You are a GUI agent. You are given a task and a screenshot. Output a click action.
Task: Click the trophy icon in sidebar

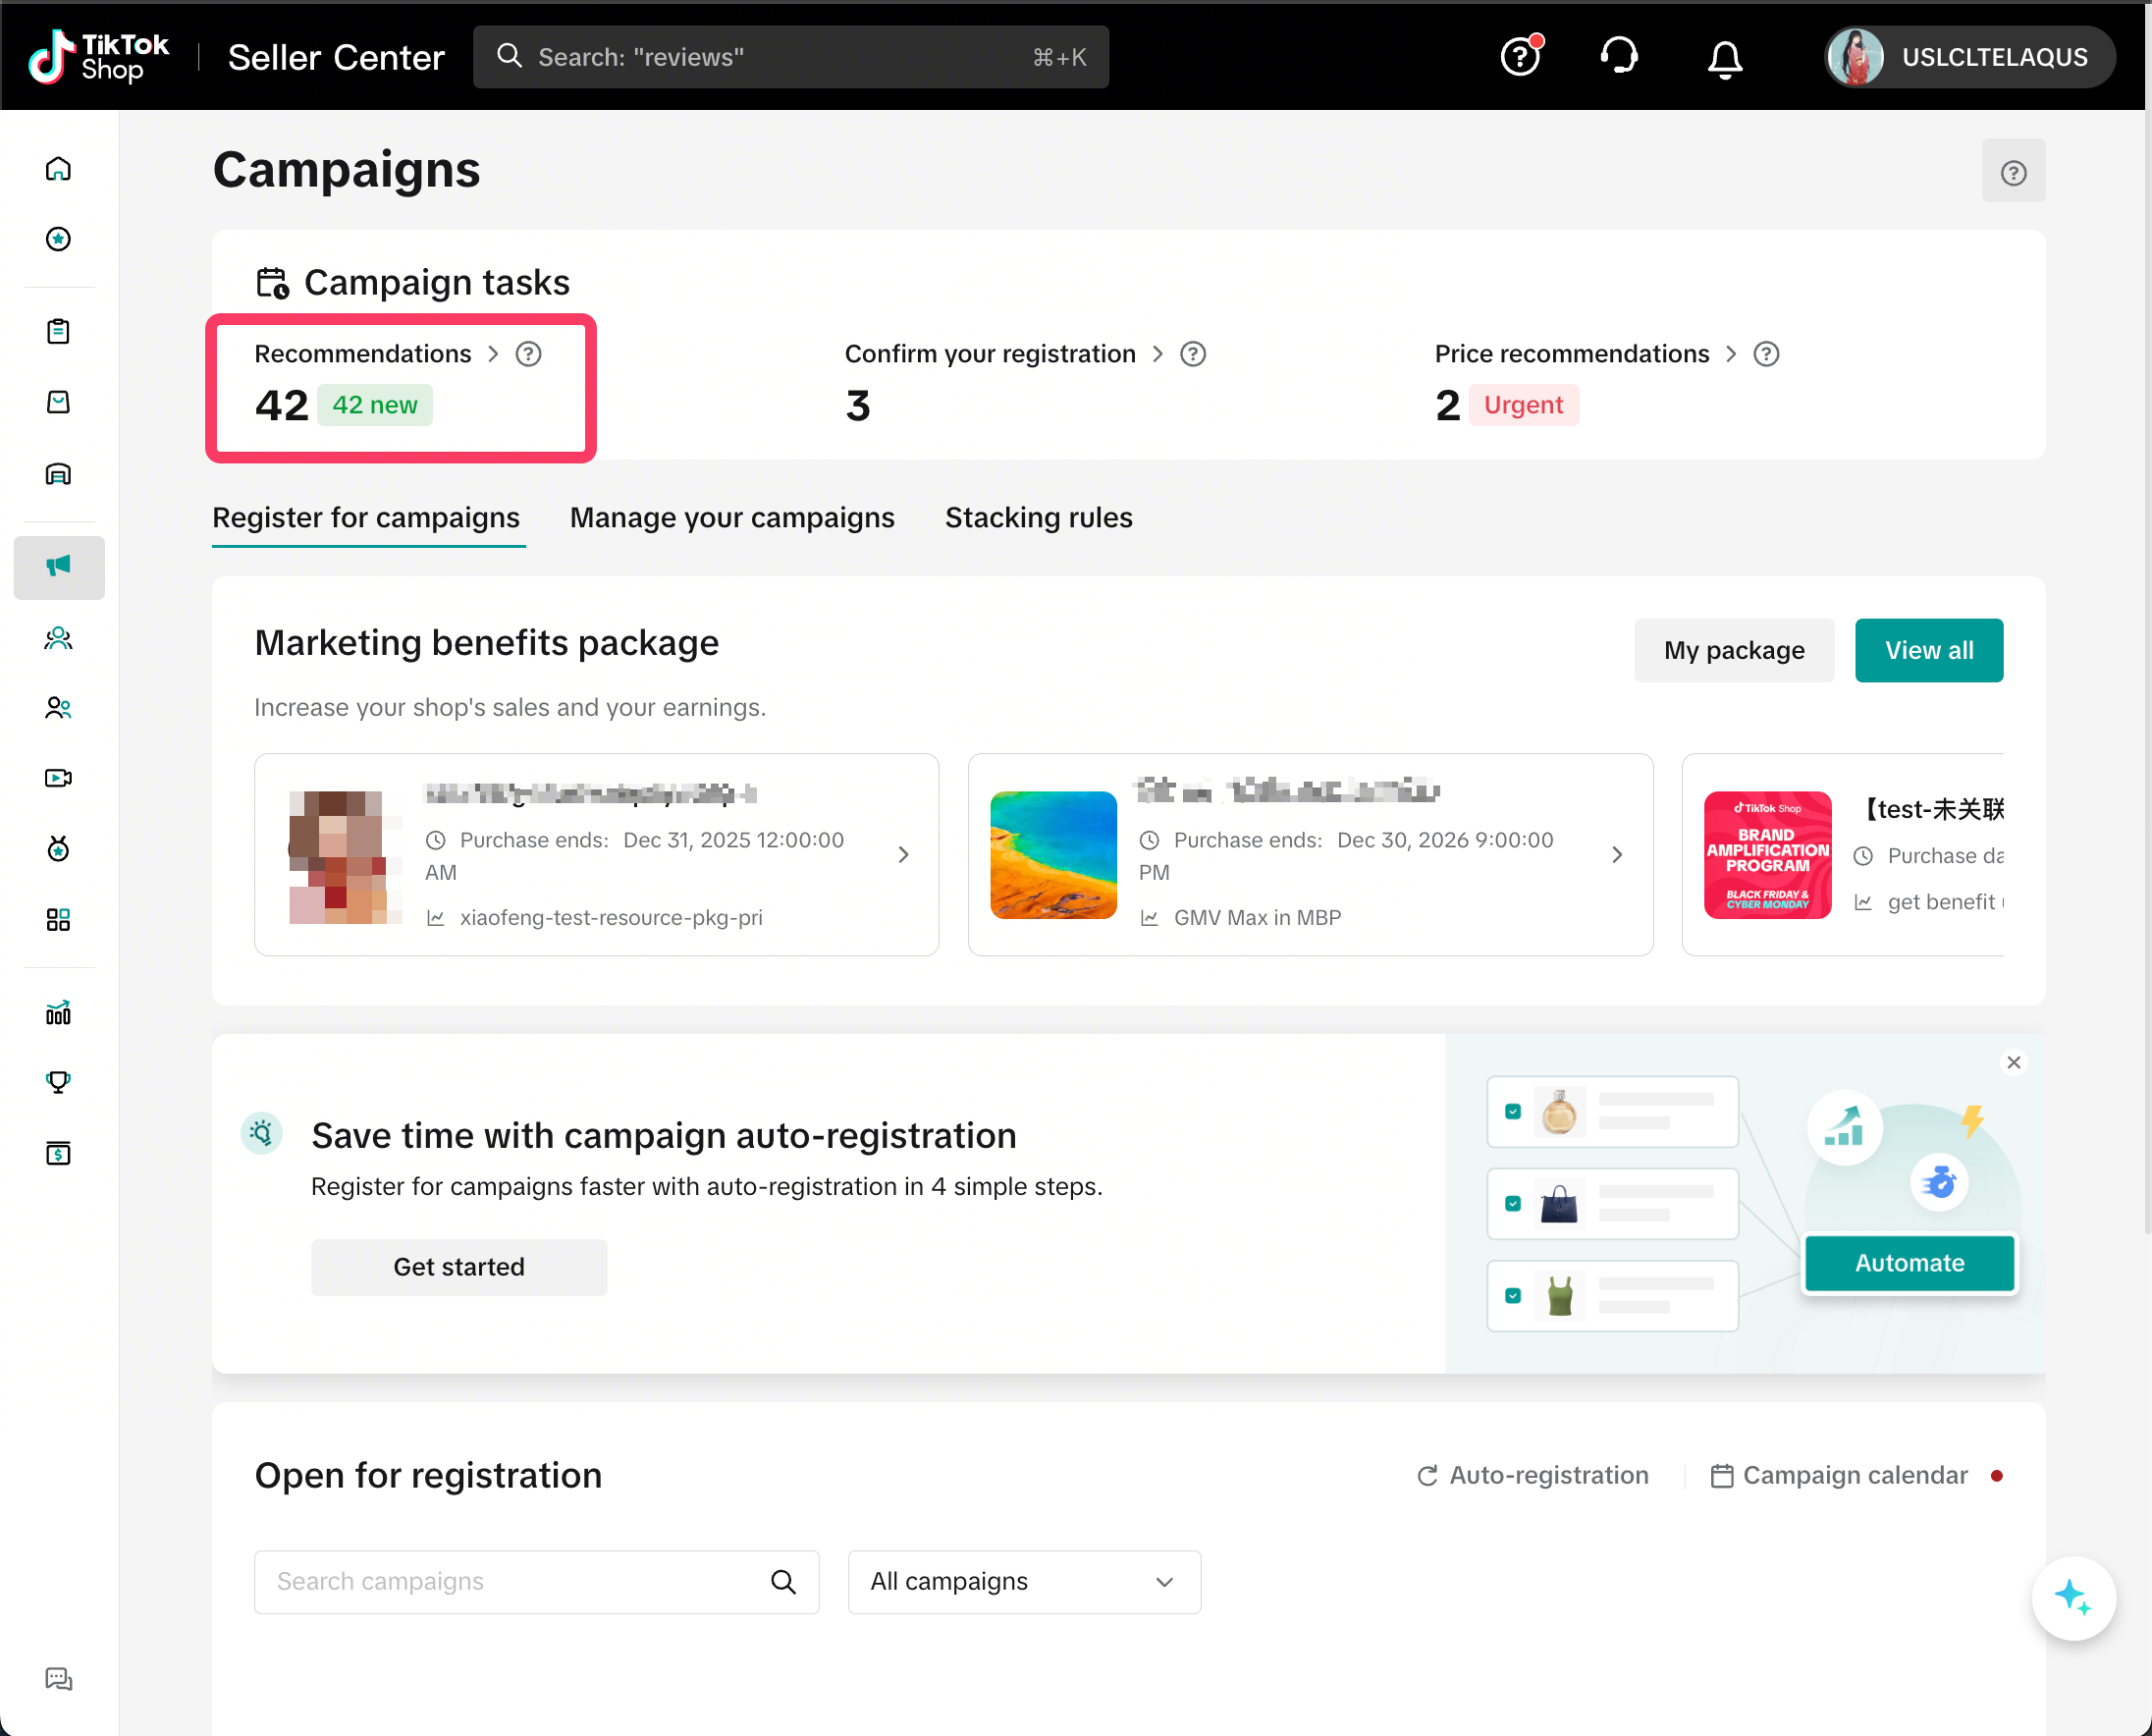[58, 1082]
